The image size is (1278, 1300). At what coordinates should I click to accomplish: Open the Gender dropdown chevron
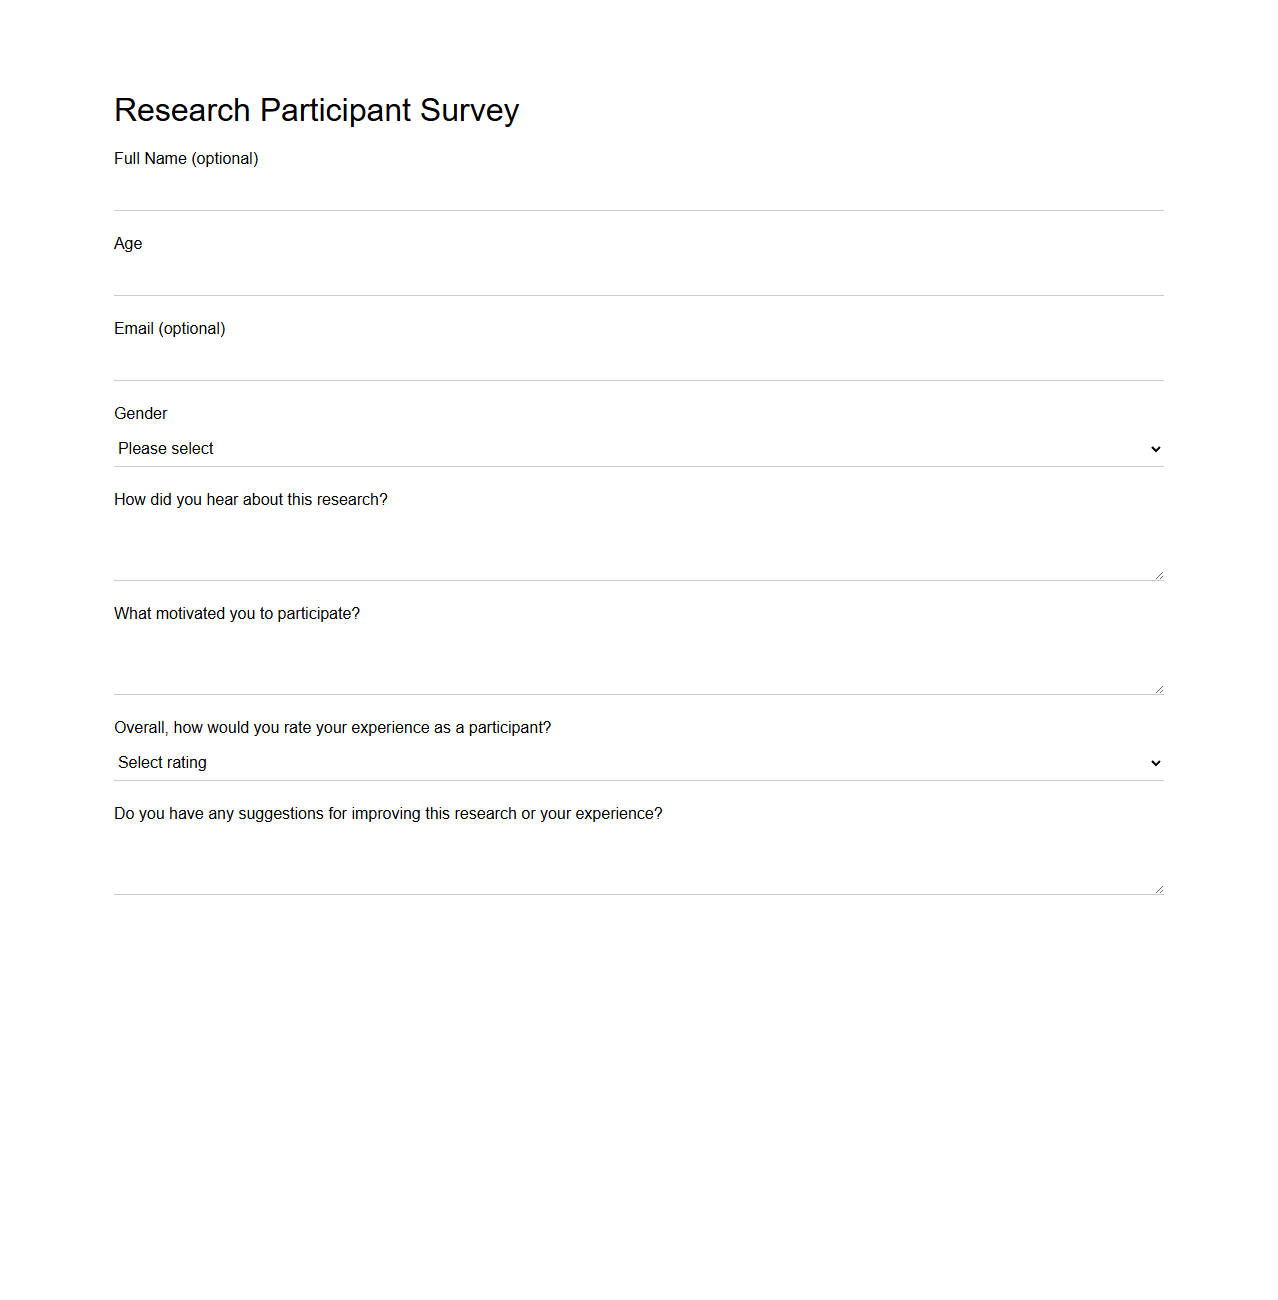tap(1155, 449)
